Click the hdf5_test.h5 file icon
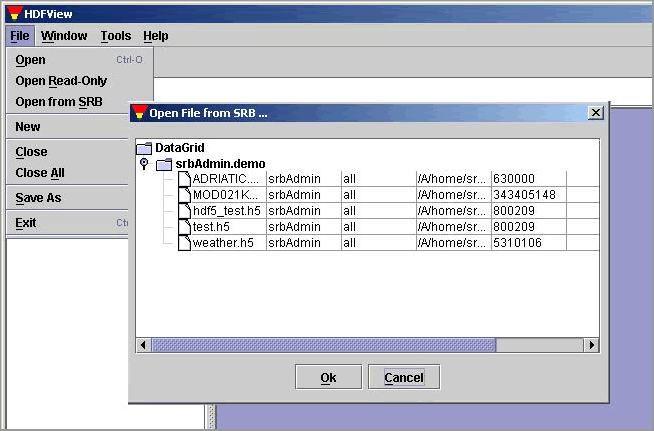 (184, 211)
